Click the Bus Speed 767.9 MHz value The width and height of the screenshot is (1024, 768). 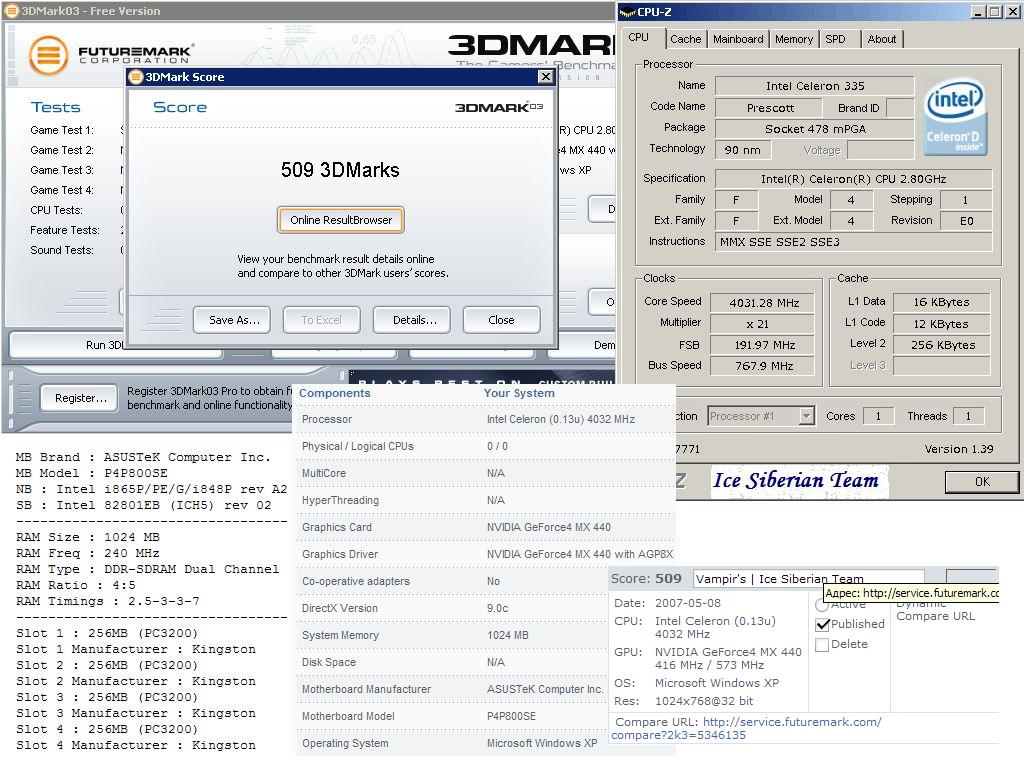pyautogui.click(x=763, y=366)
